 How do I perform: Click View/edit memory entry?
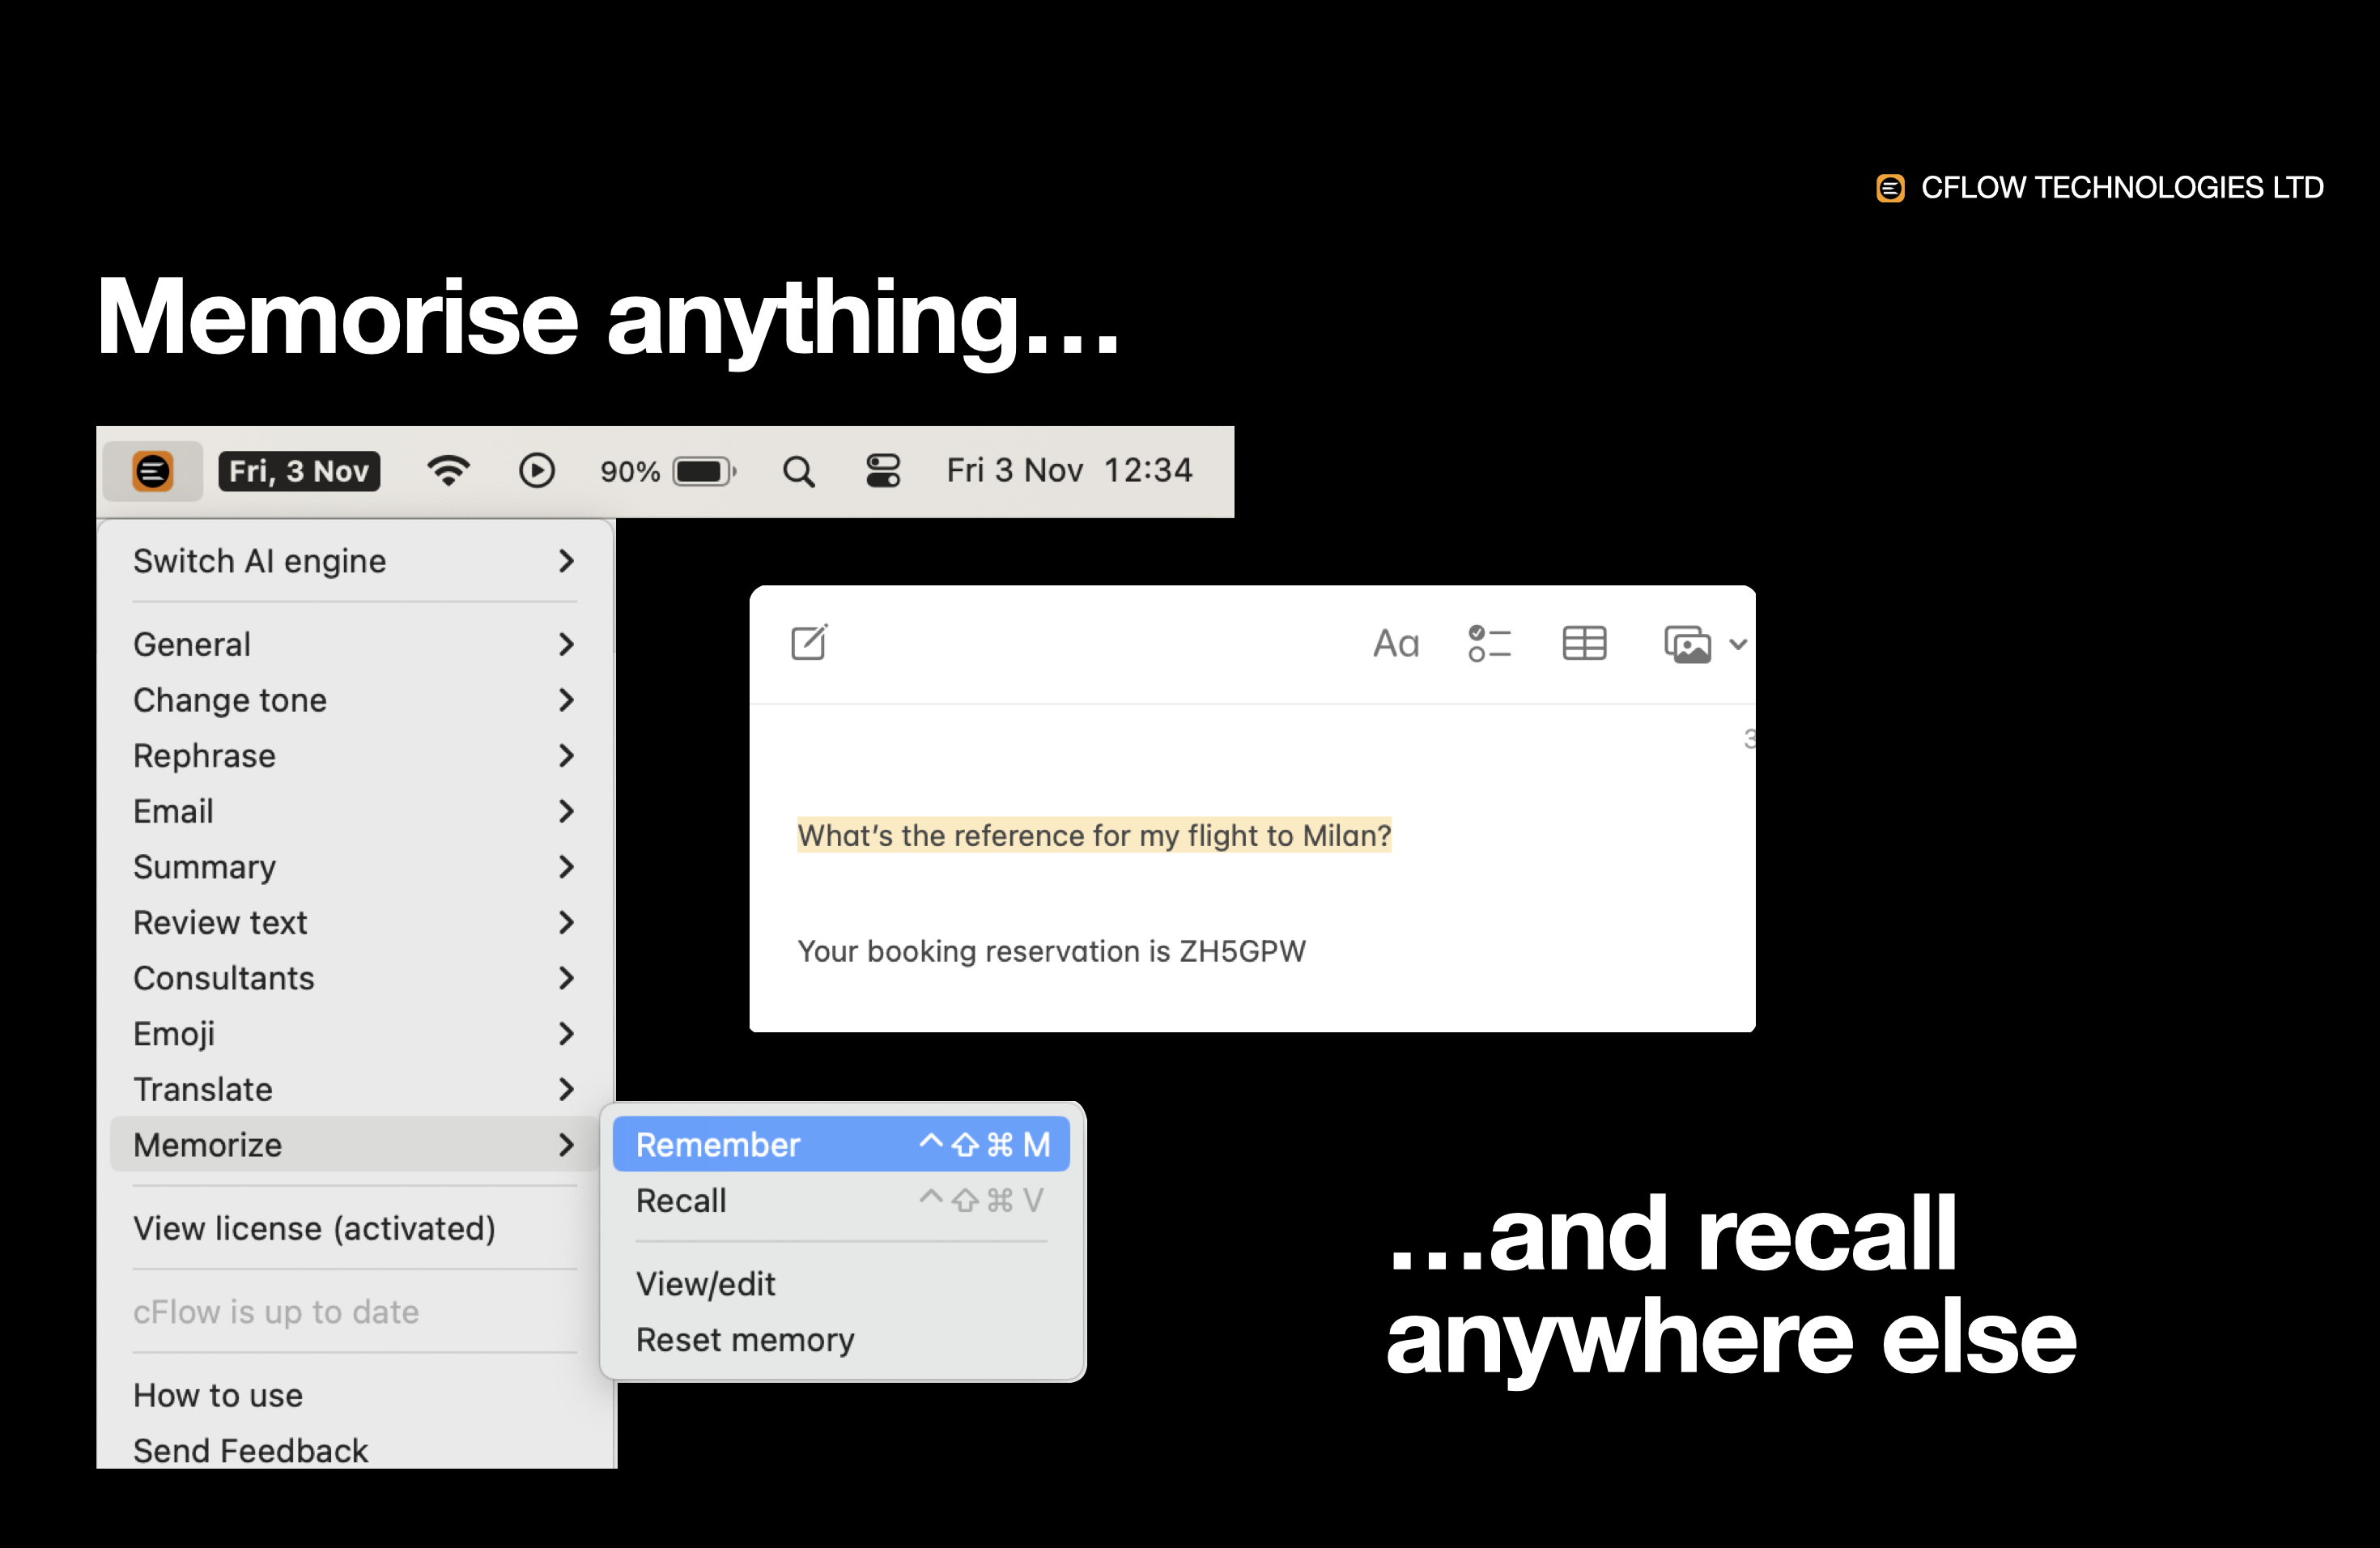706,1284
